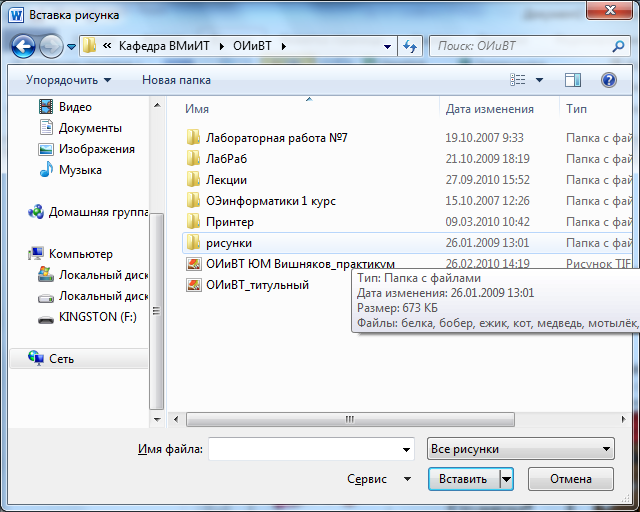Select ОЭинформатики 1 курс folder icon
Screen dimensions: 640x512
point(193,200)
